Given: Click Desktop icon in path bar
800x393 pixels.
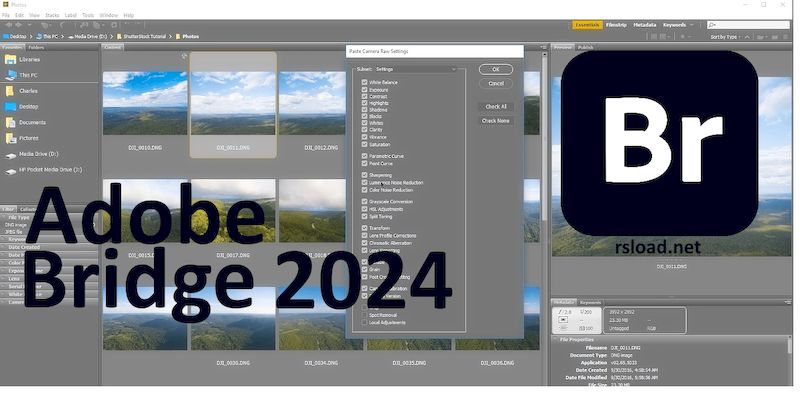Looking at the screenshot, I should click(6, 37).
